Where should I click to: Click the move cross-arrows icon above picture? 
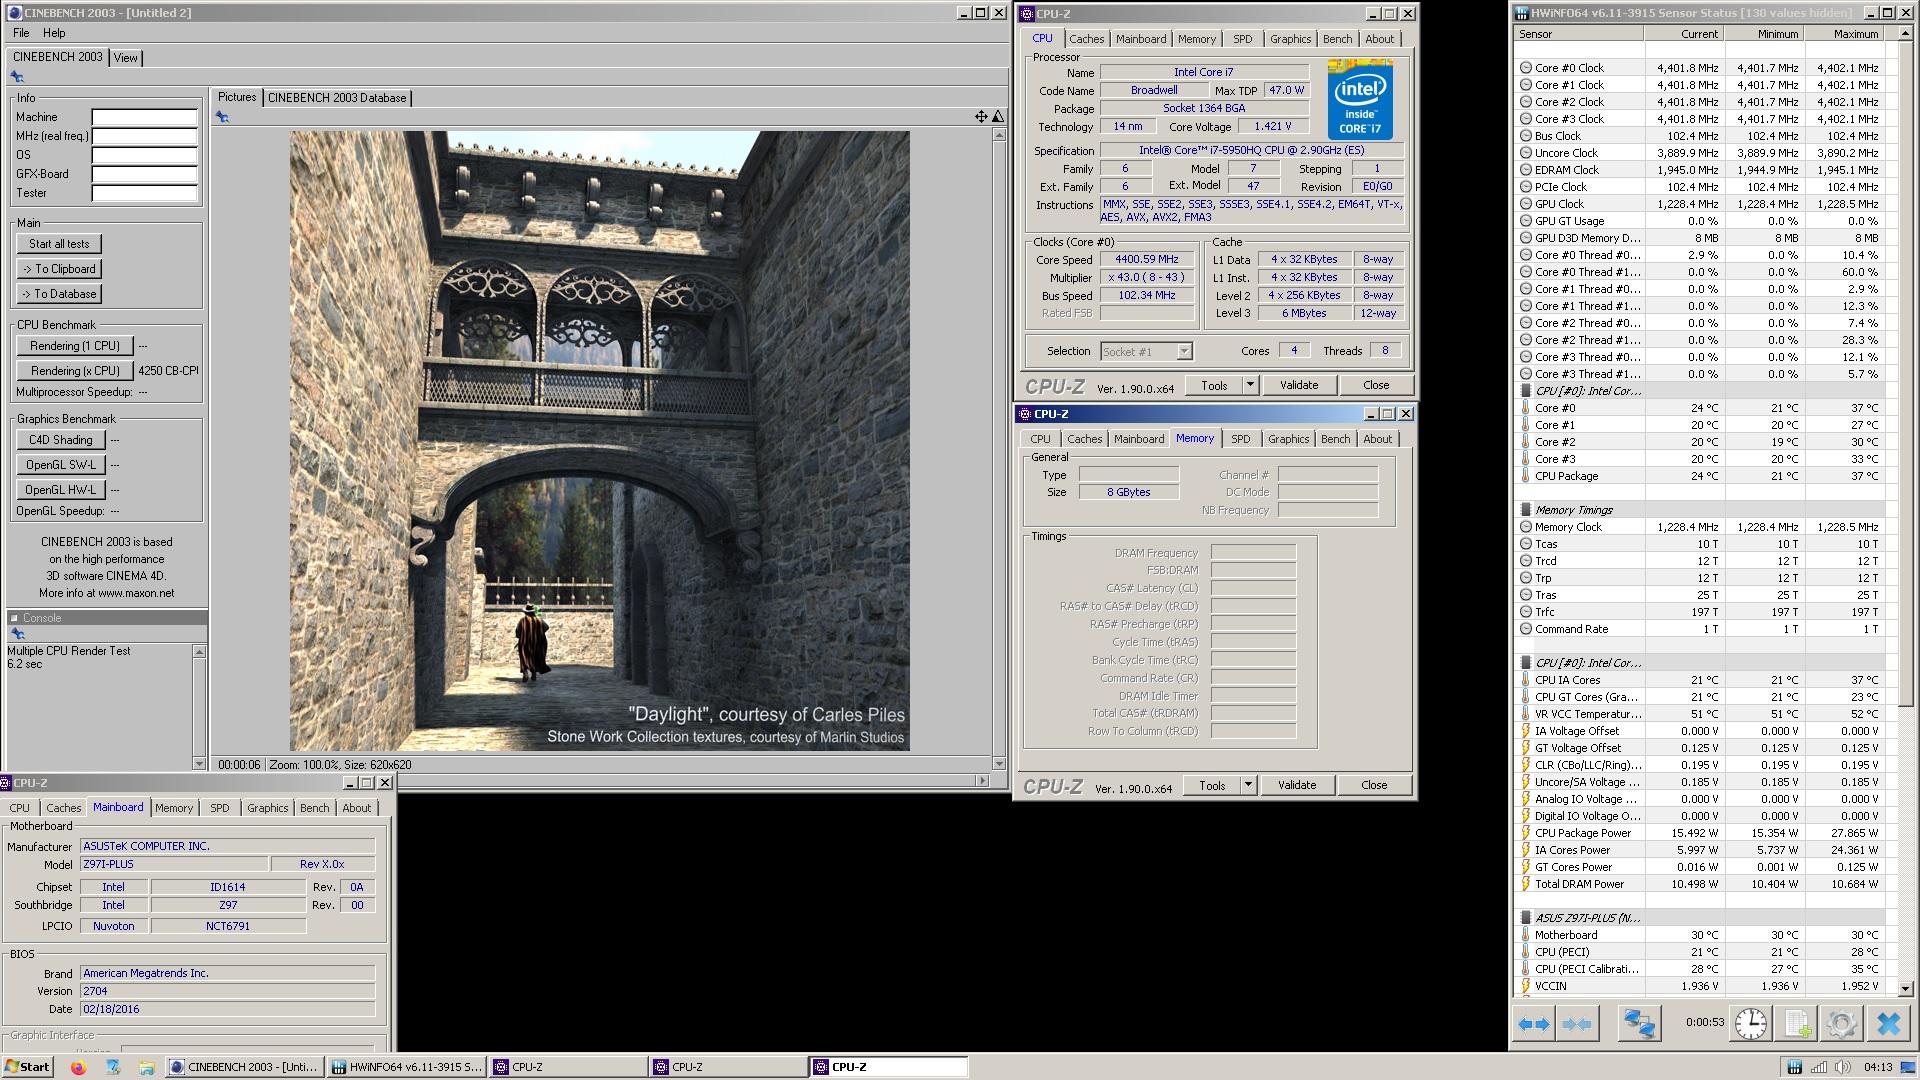[981, 117]
